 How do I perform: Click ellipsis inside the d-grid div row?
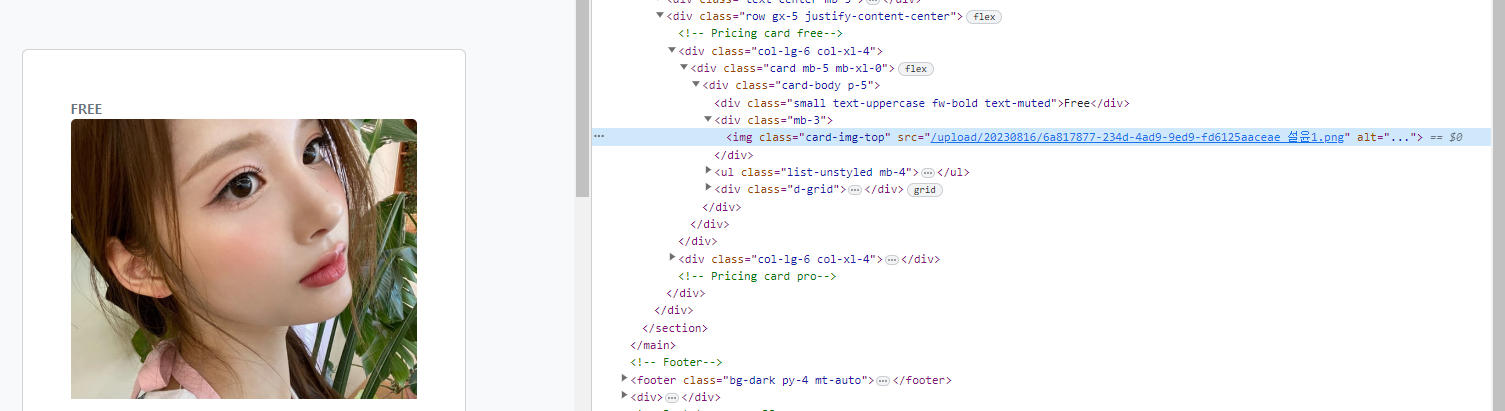pos(855,190)
